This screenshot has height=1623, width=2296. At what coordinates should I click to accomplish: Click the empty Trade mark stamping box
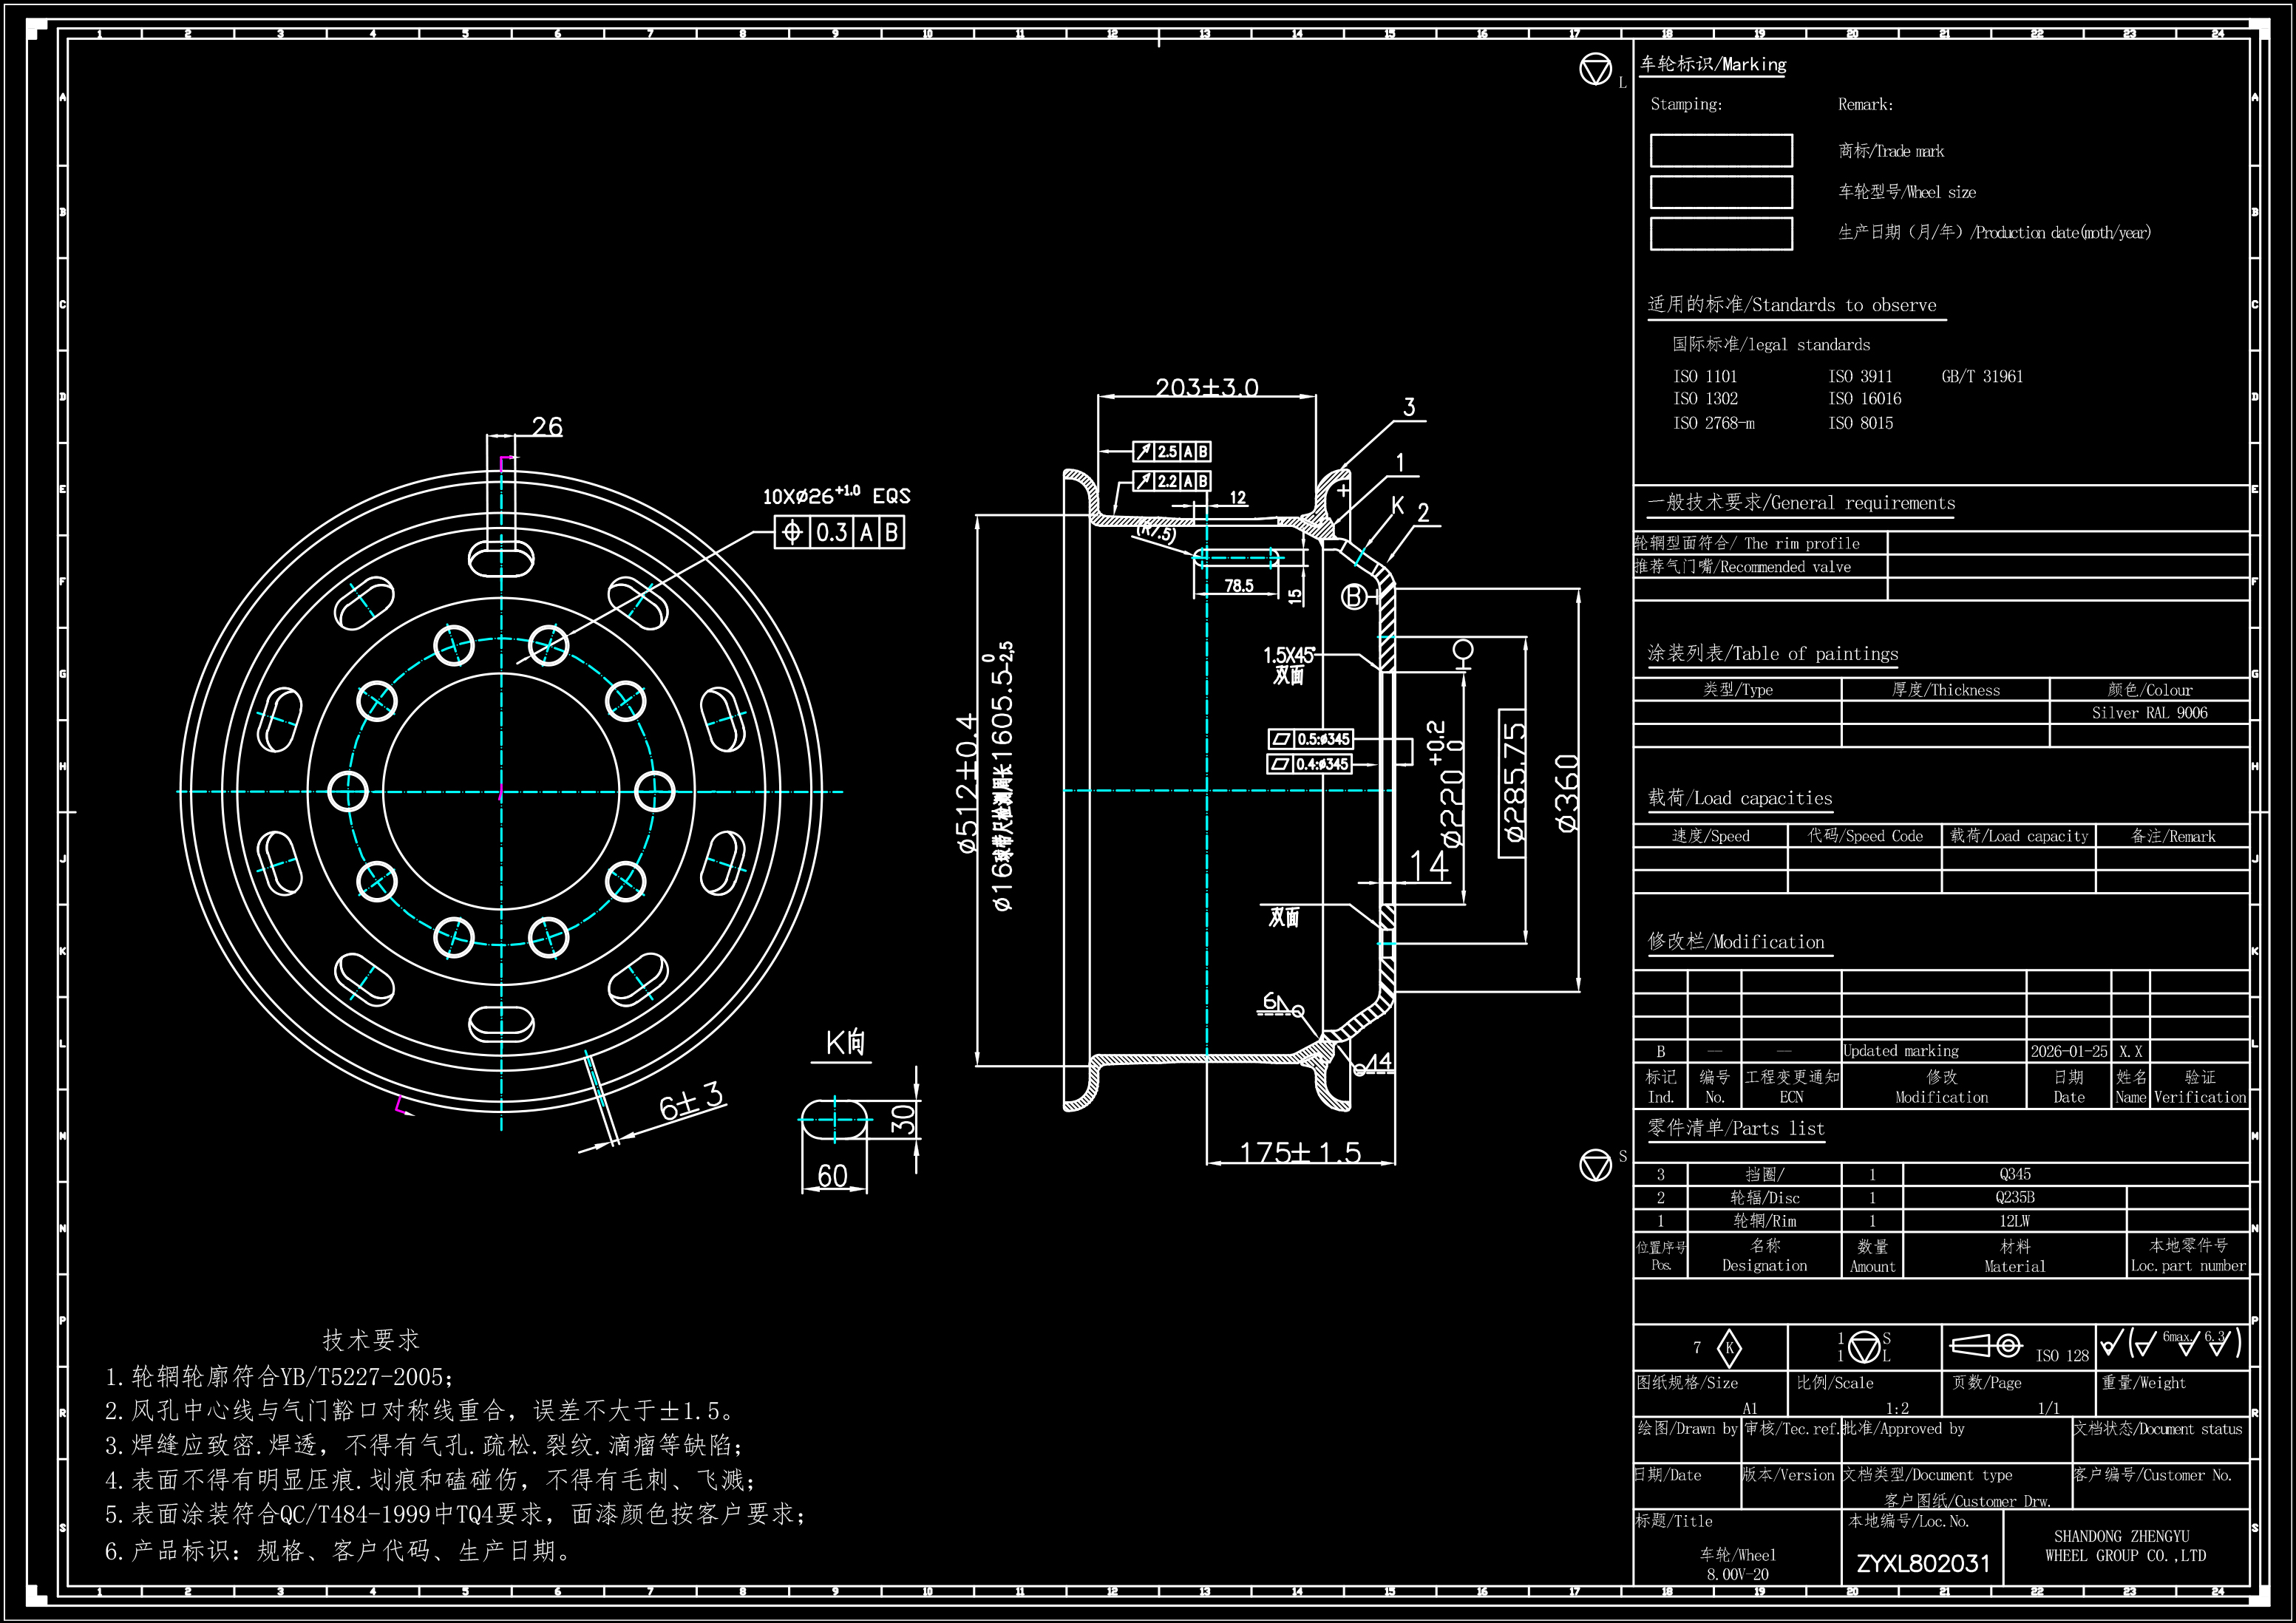[x=1721, y=151]
